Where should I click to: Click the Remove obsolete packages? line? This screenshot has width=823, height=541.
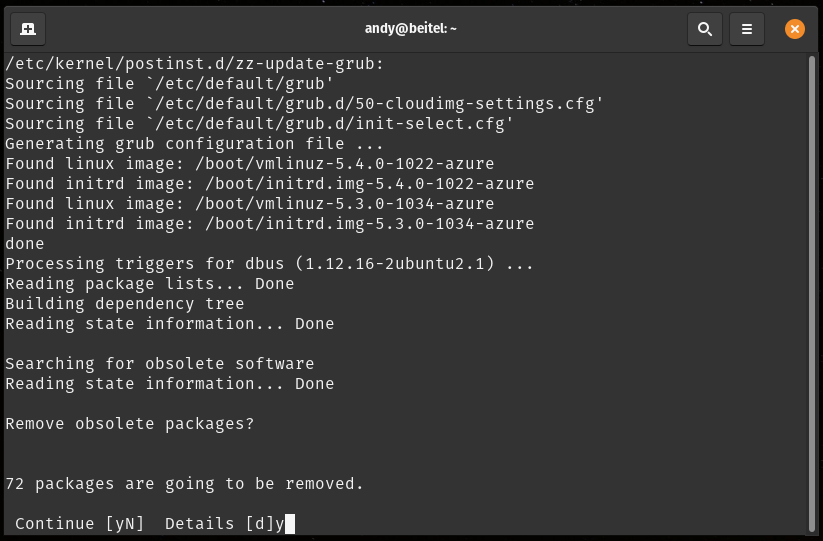(130, 424)
